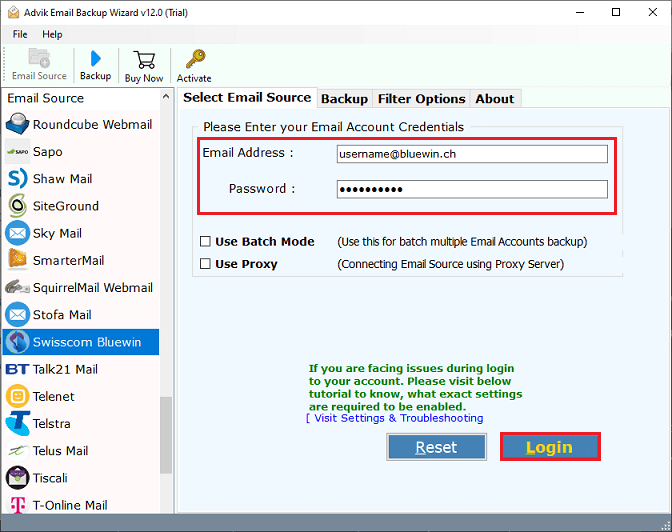Click Advik app icon in title bar
672x532 pixels.
coord(14,12)
